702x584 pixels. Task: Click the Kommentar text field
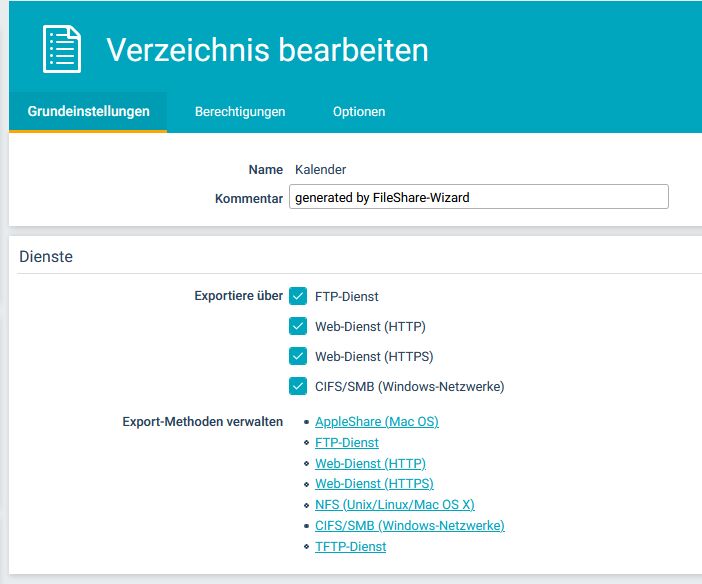[478, 197]
